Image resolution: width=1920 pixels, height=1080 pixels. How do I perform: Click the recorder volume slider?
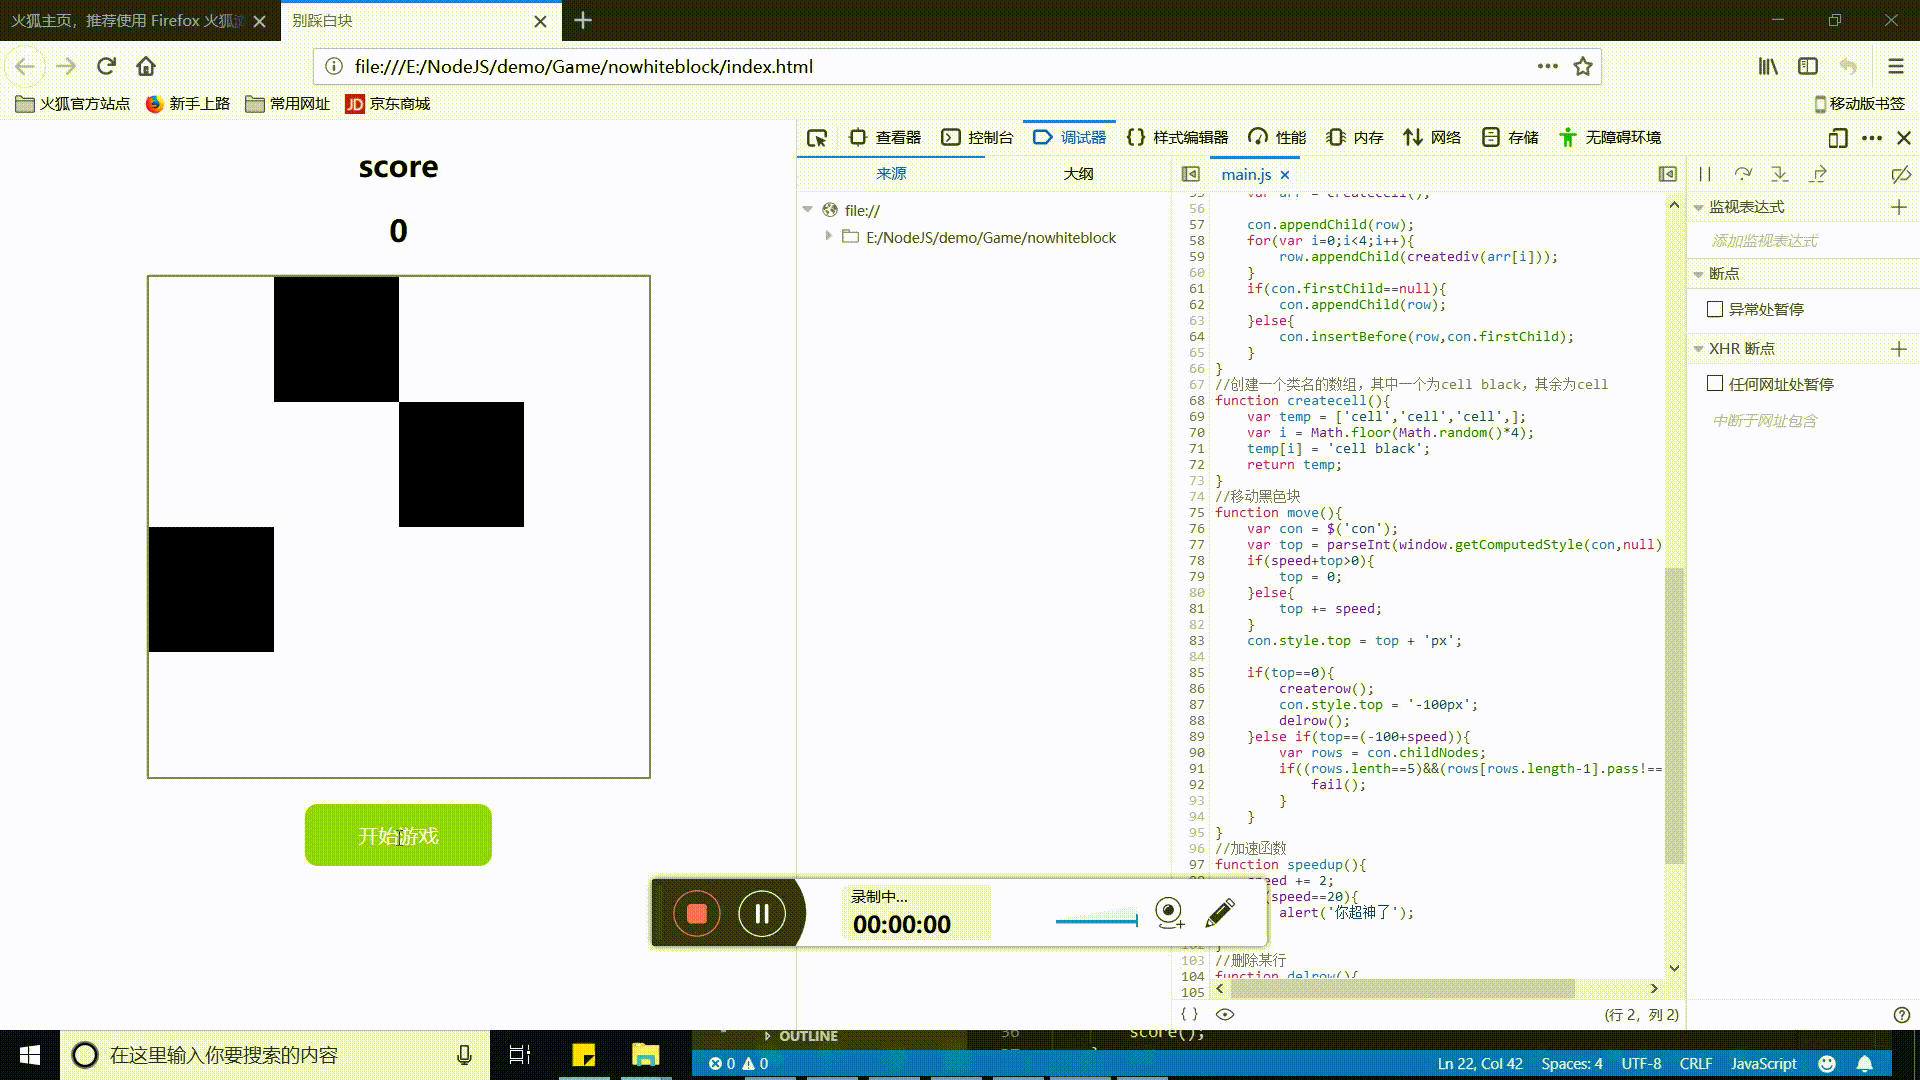click(x=1097, y=920)
